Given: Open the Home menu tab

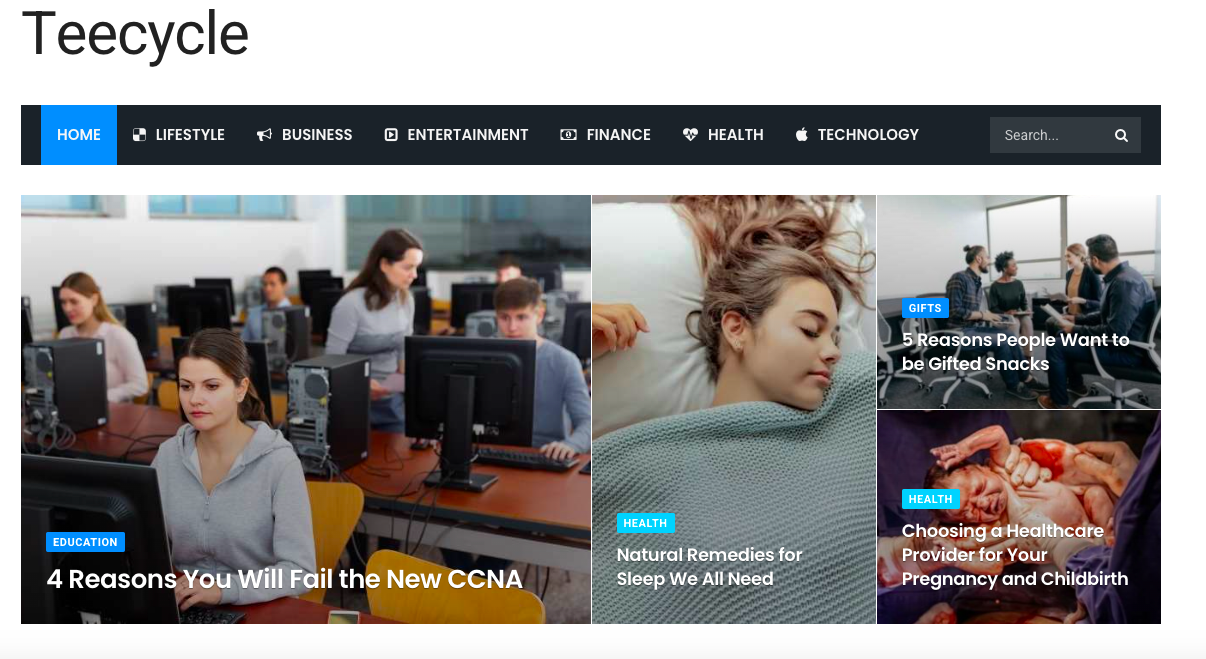Looking at the screenshot, I should point(79,135).
